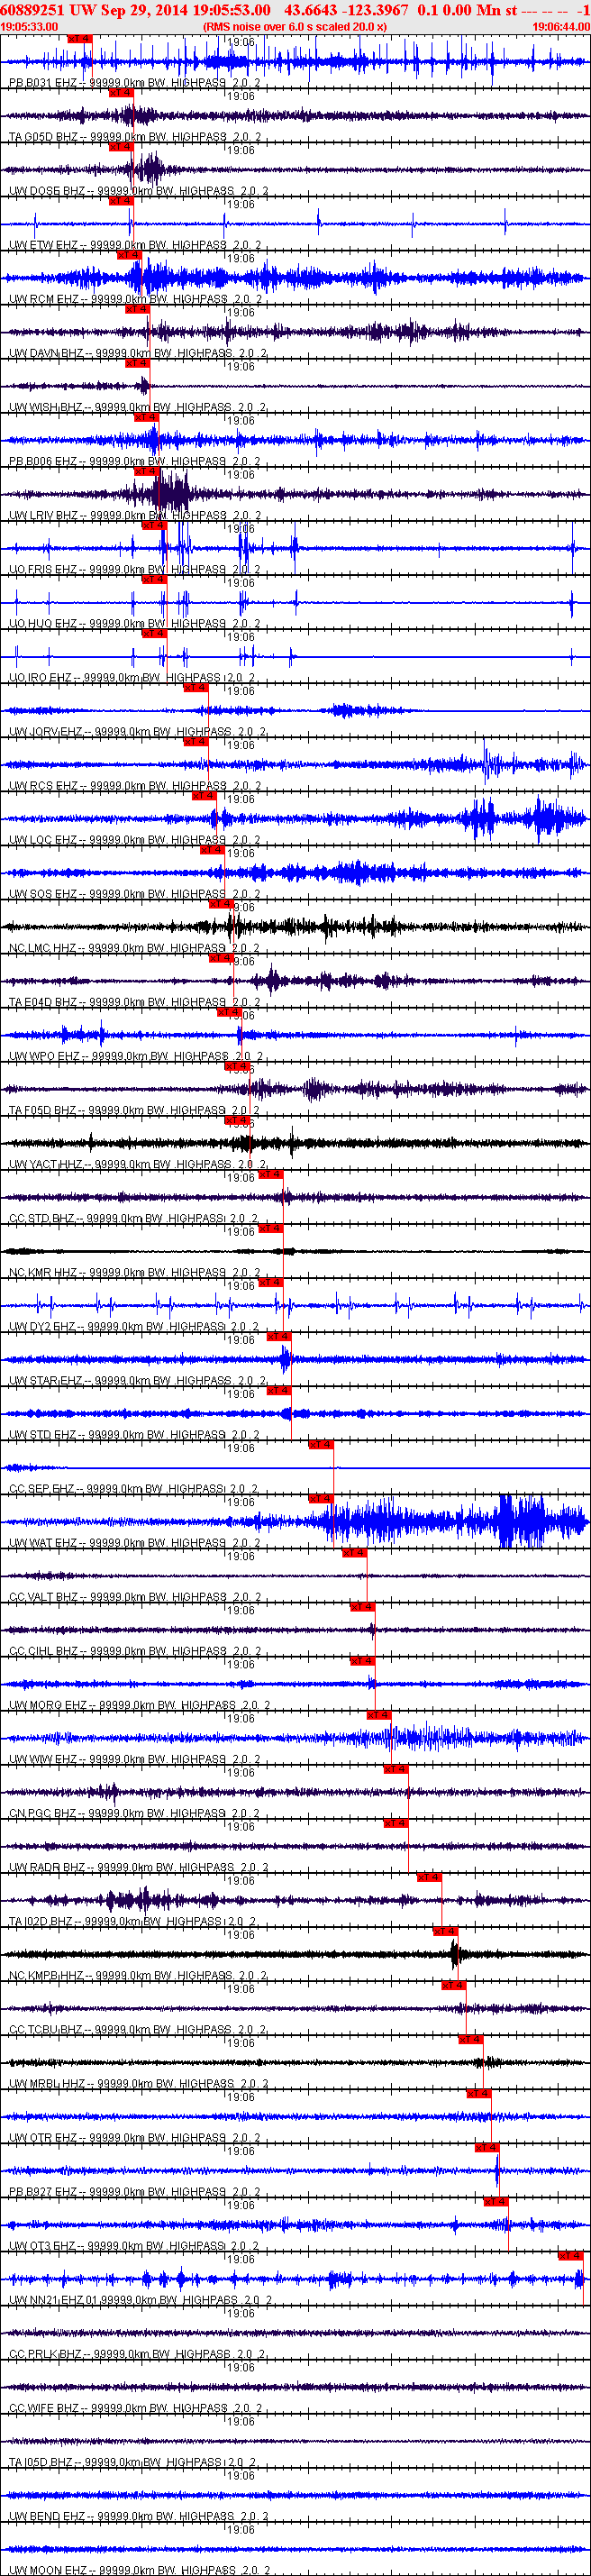Click the 'UW RADR BHZ' station label
Image resolution: width=591 pixels, height=2576 pixels.
(x=47, y=1868)
